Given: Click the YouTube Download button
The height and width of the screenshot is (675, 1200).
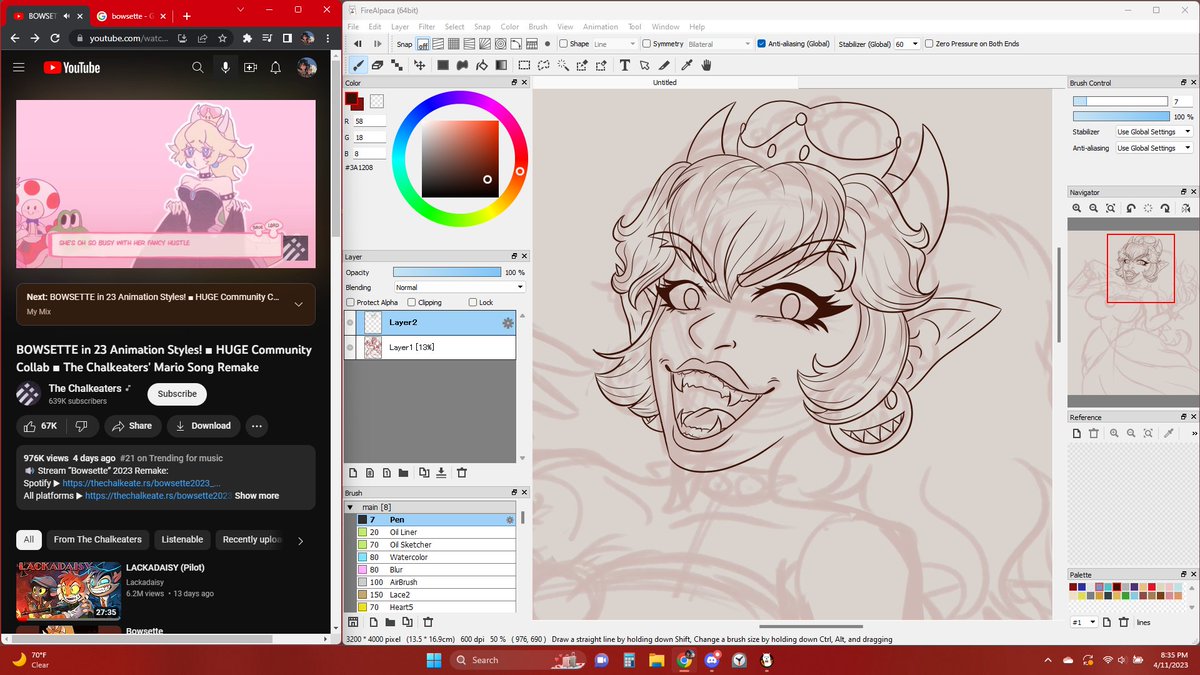Looking at the screenshot, I should (x=203, y=426).
